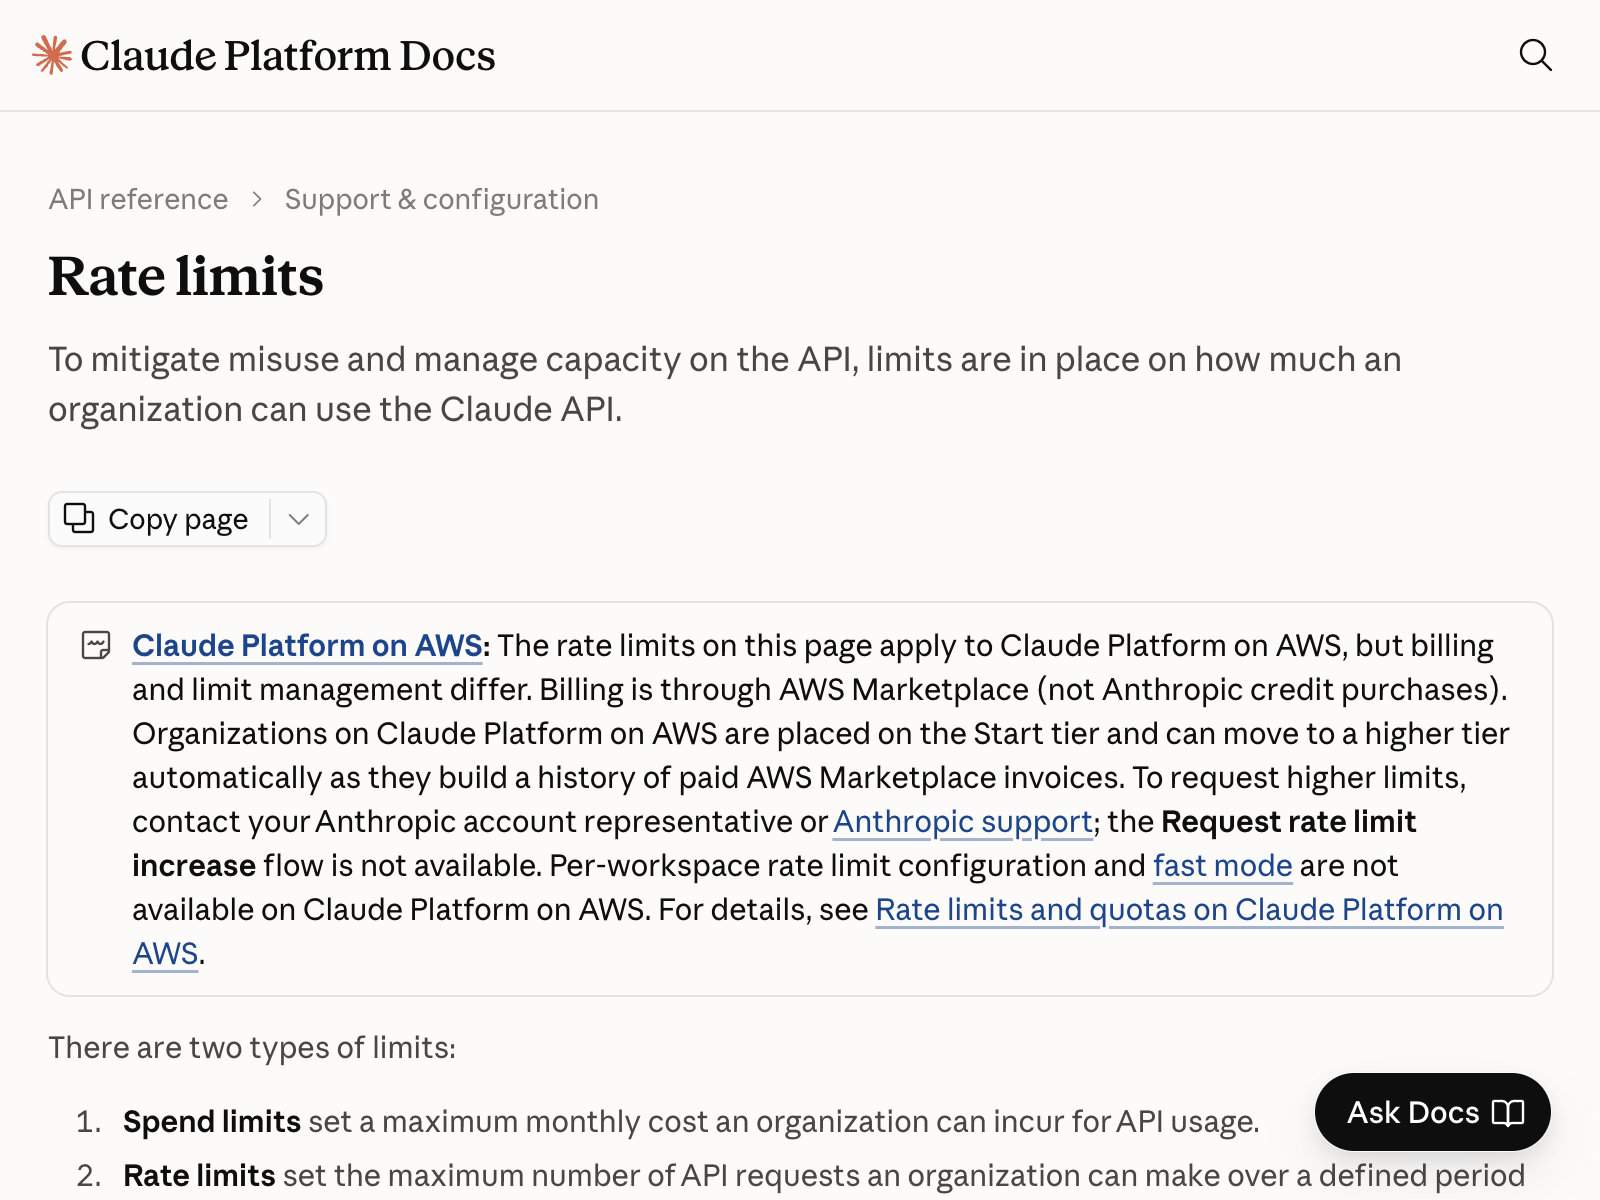This screenshot has width=1600, height=1200.
Task: Open Claude Platform on AWS link
Action: click(x=308, y=645)
